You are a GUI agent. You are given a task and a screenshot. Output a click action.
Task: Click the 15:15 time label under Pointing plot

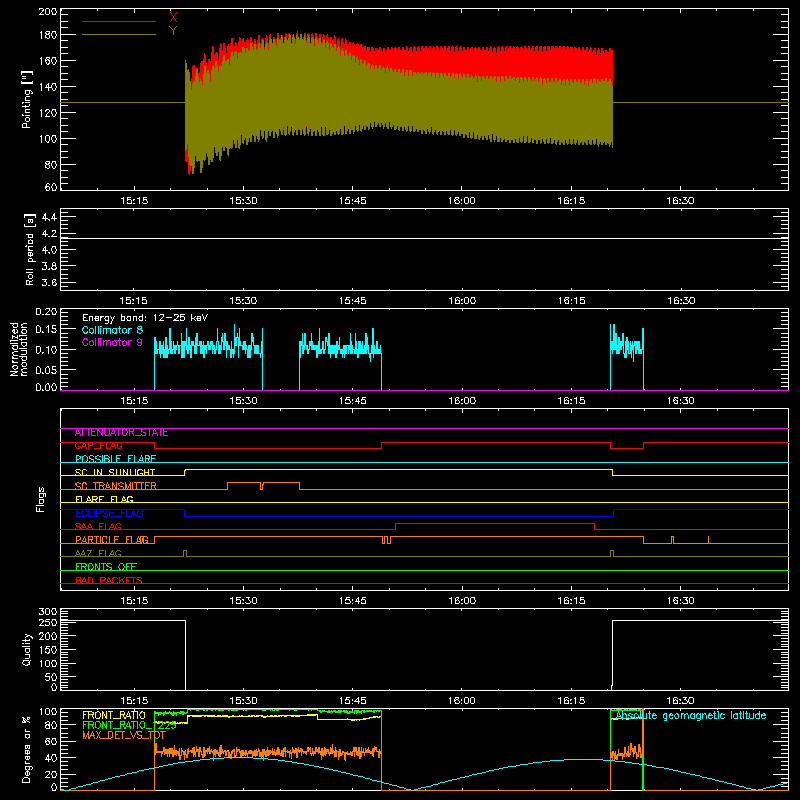tap(134, 201)
